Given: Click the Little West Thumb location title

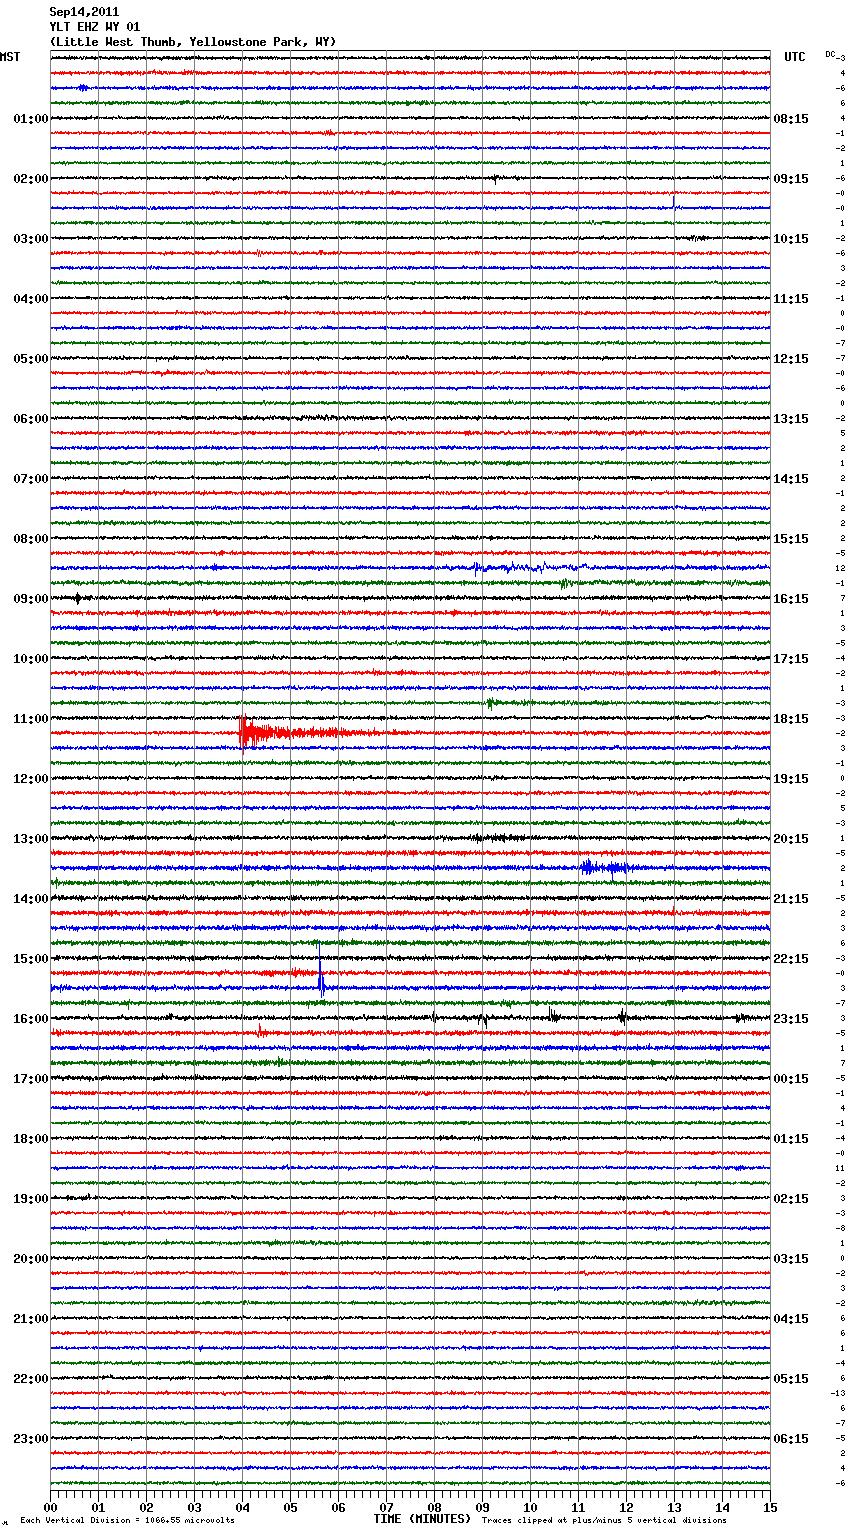Looking at the screenshot, I should coord(193,42).
